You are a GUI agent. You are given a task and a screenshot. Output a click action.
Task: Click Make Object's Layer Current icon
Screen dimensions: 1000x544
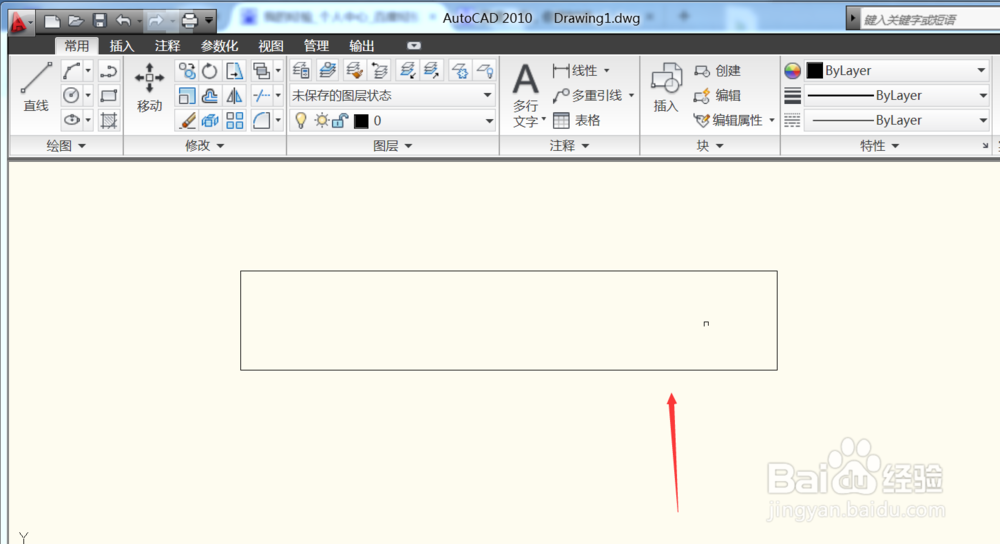[x=328, y=70]
